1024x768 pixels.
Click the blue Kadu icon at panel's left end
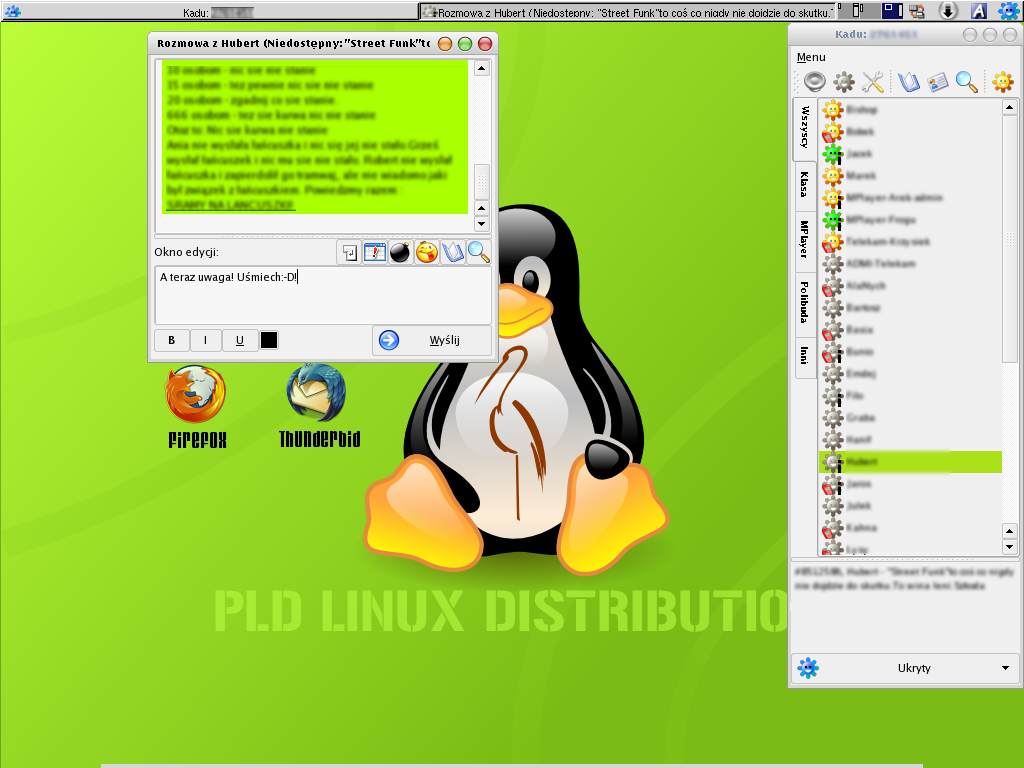coord(12,11)
